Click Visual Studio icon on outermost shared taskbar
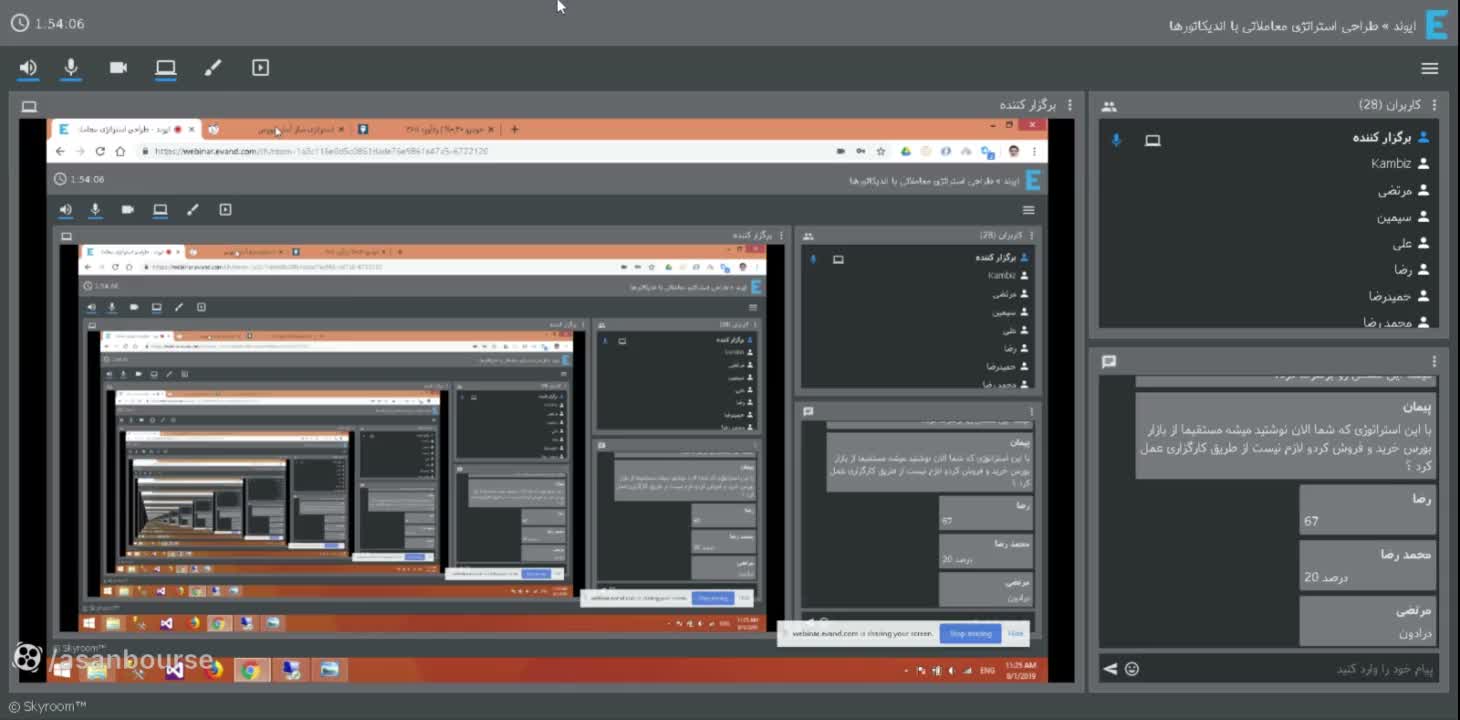Screen dimensions: 1460x720 tap(174, 670)
